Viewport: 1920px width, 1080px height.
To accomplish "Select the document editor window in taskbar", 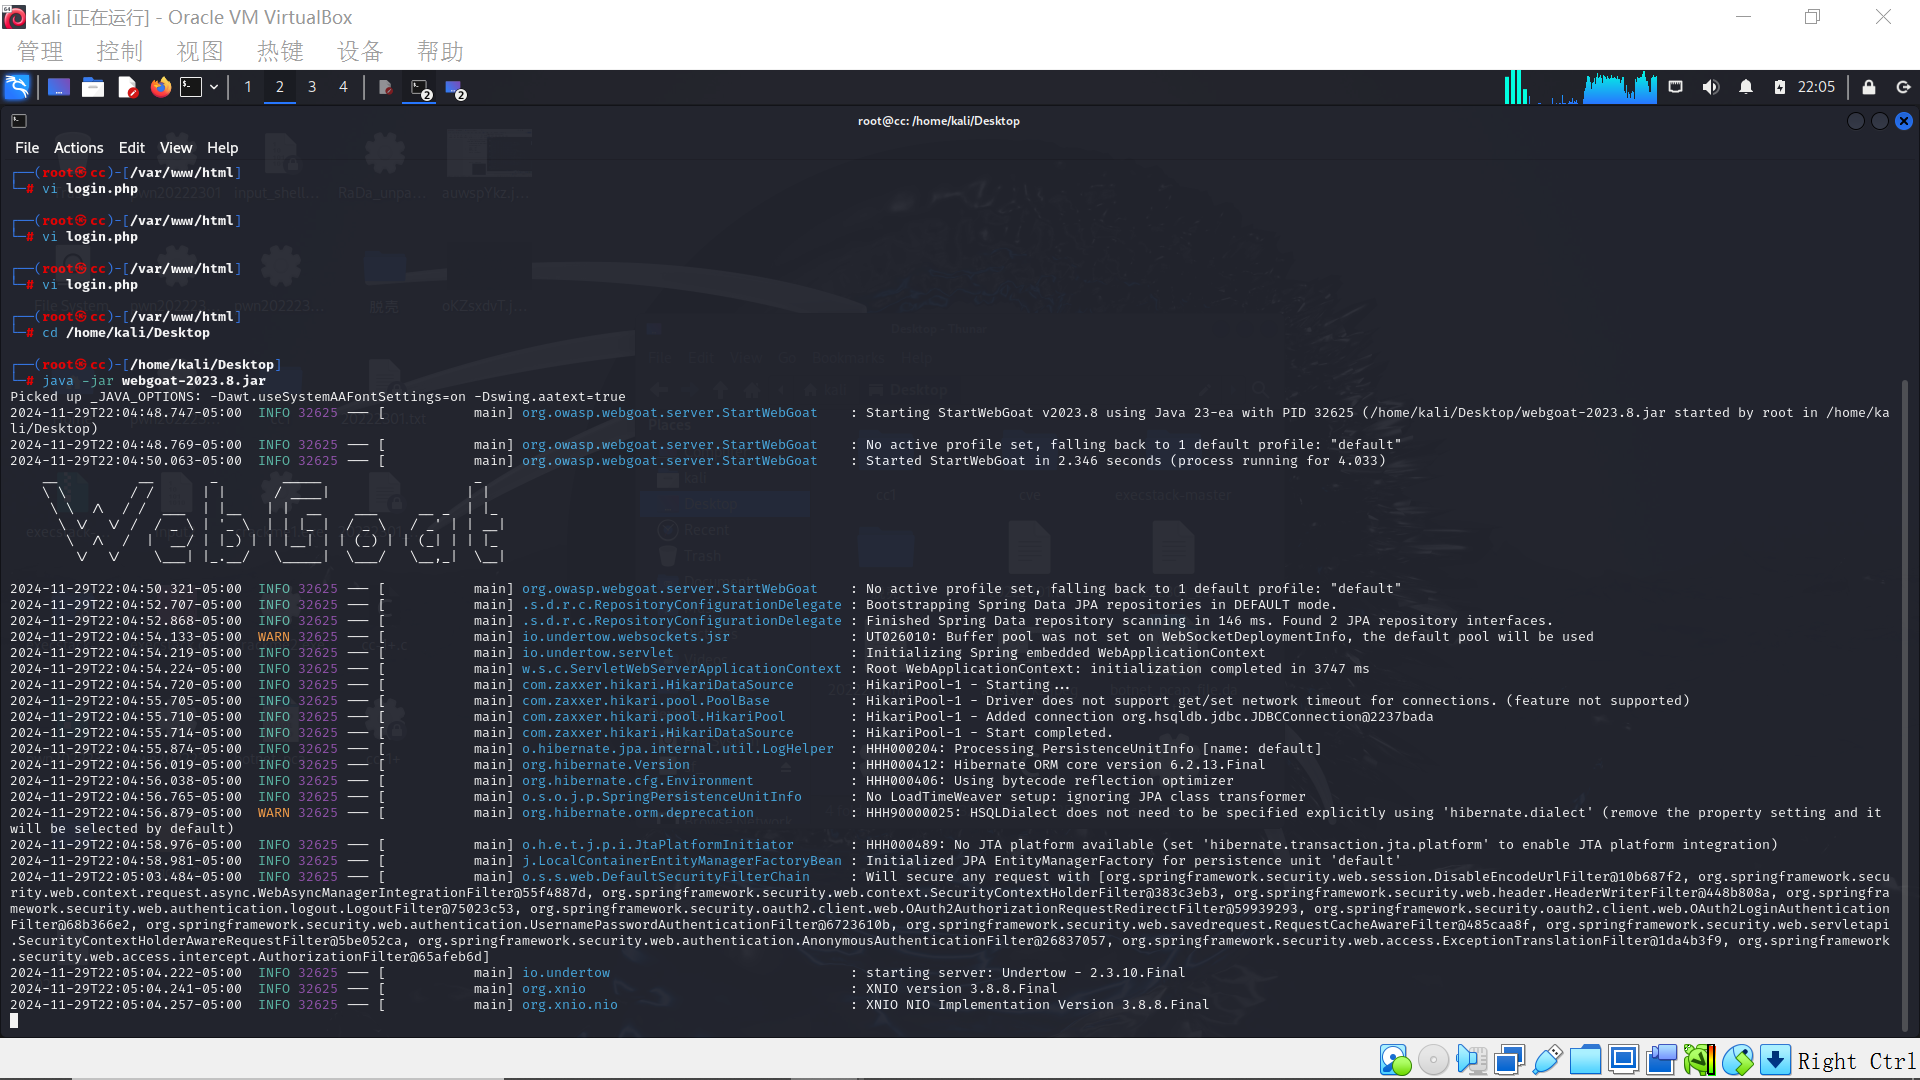I will [385, 87].
